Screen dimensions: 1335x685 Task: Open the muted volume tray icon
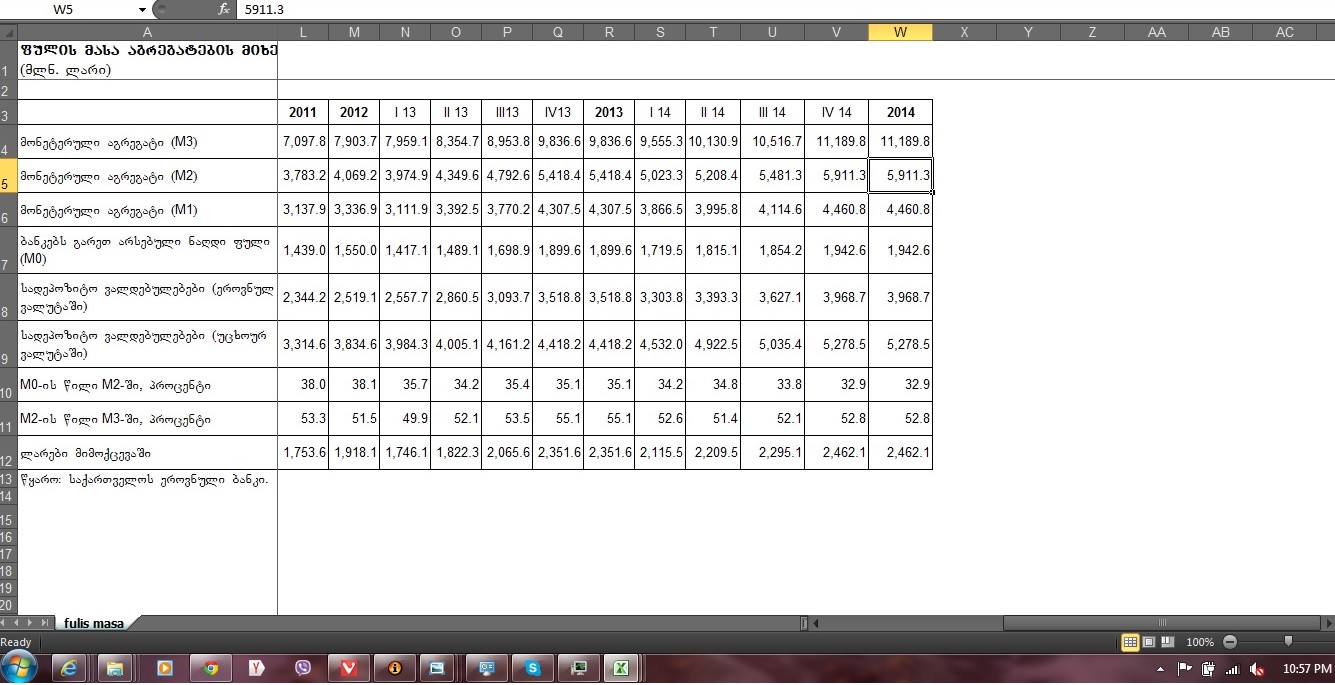pos(1256,669)
